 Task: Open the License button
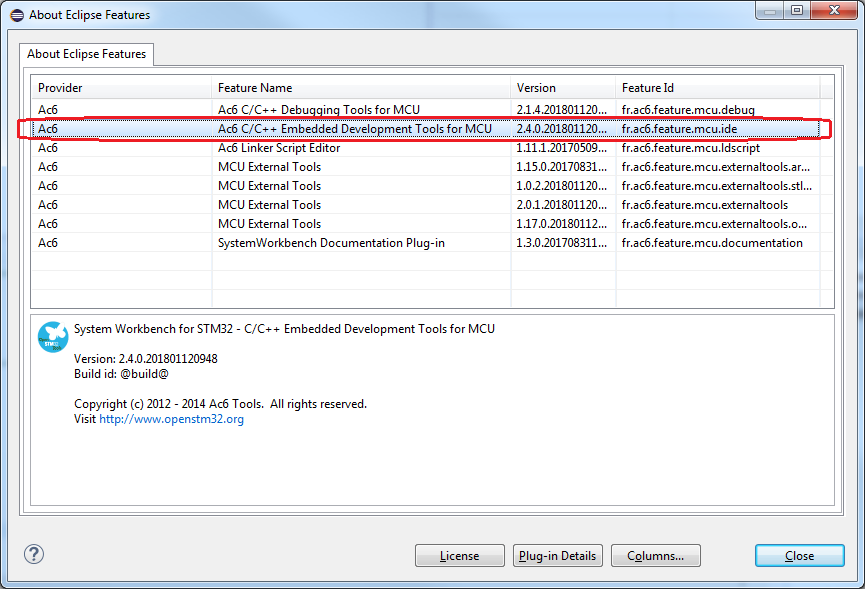pos(460,556)
